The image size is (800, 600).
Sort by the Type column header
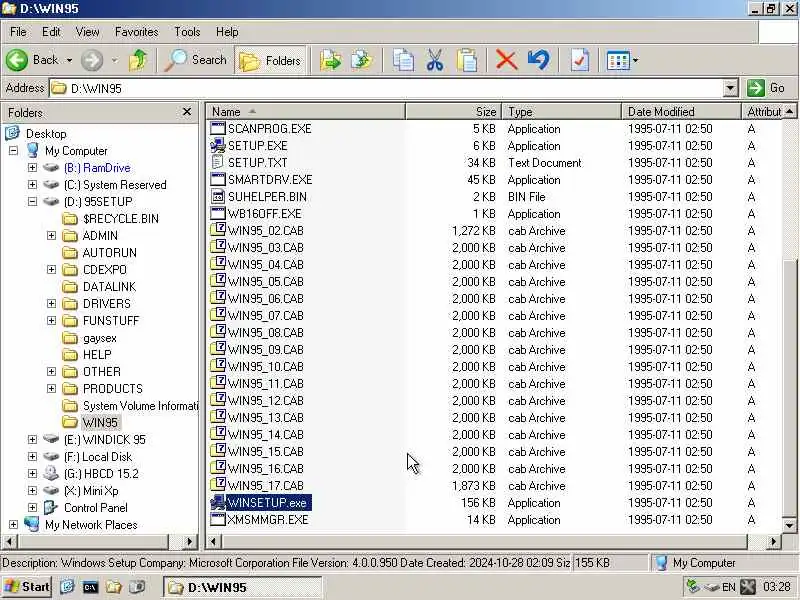tap(562, 112)
